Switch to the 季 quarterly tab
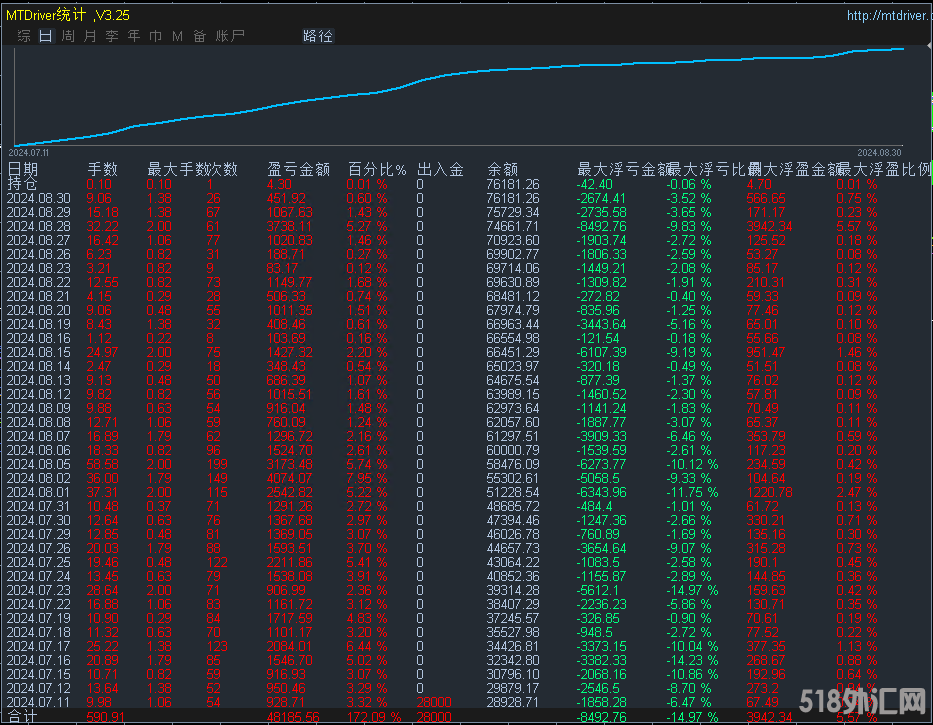Viewport: 933px width, 725px height. coord(112,36)
